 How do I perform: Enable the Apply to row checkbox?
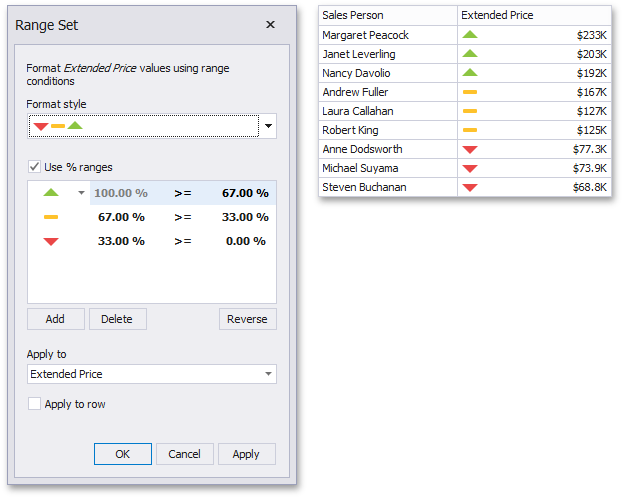[x=35, y=404]
